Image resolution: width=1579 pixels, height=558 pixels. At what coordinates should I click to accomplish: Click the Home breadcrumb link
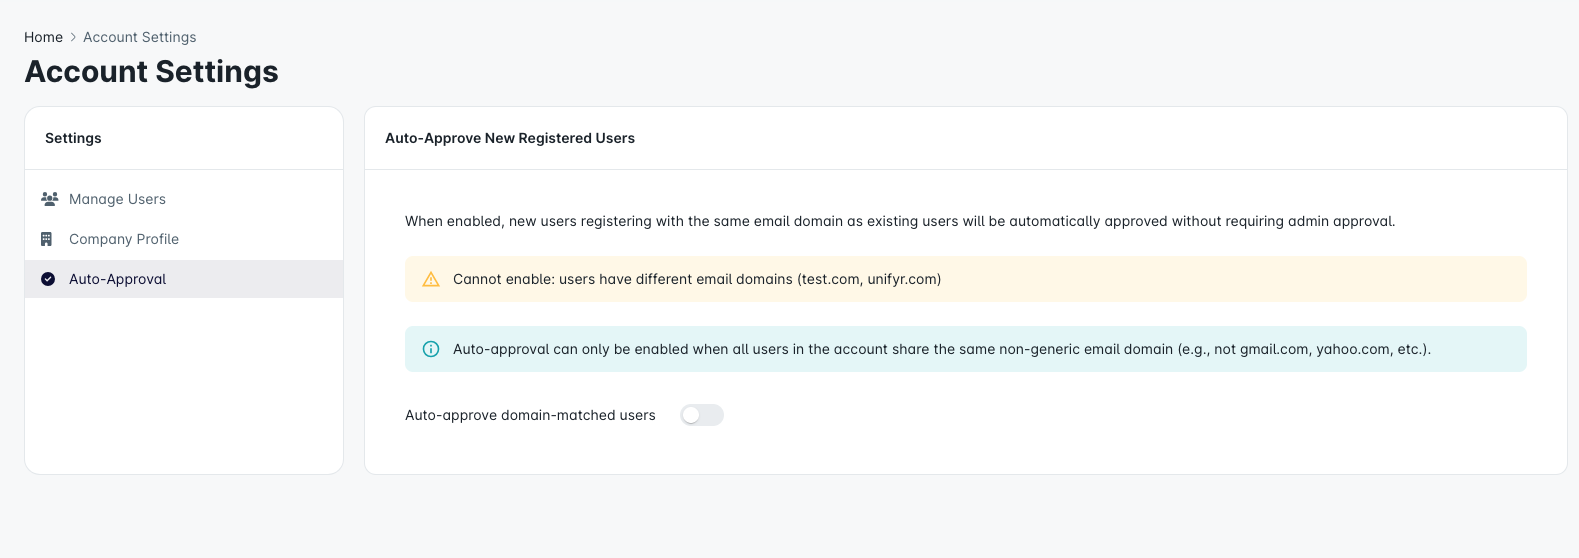click(43, 37)
